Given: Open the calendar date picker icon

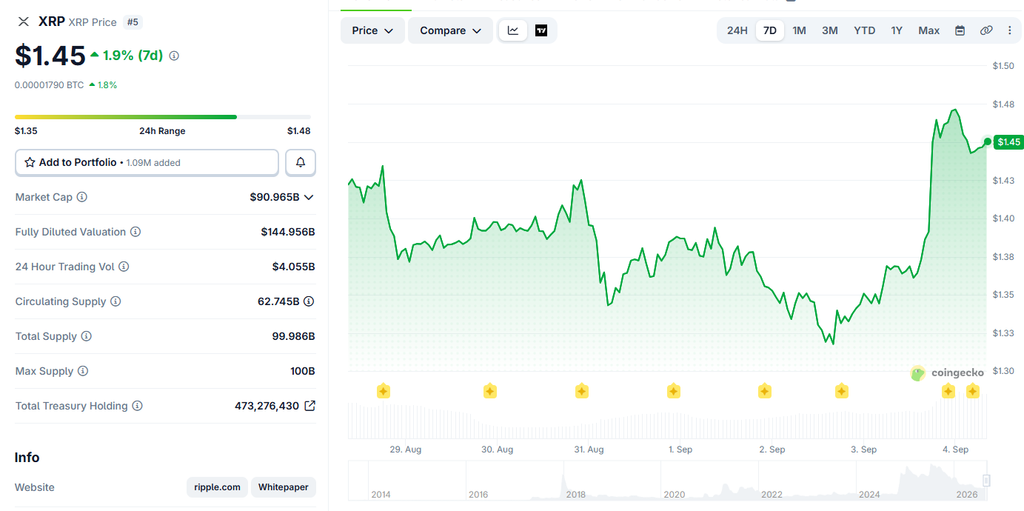Looking at the screenshot, I should pyautogui.click(x=960, y=31).
